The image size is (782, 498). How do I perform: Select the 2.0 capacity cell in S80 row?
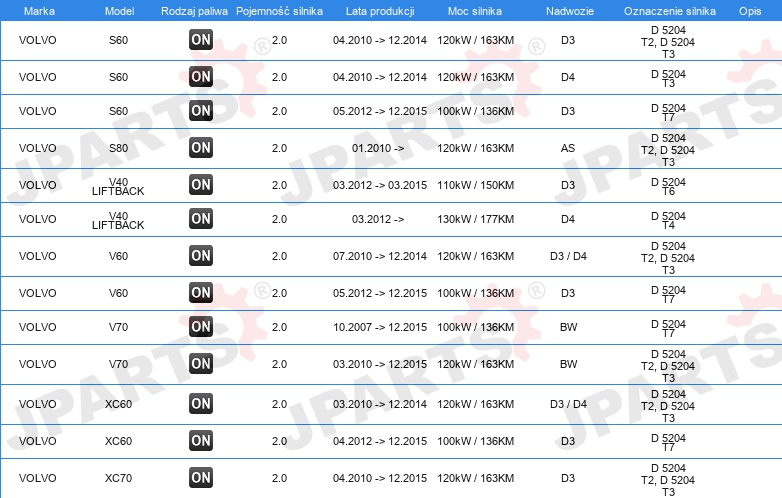[x=279, y=148]
